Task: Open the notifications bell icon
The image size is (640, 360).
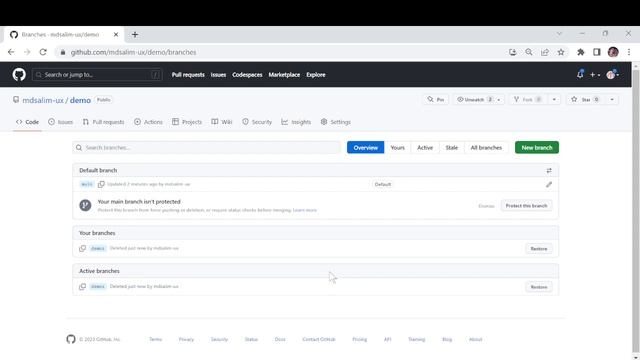Action: point(580,74)
